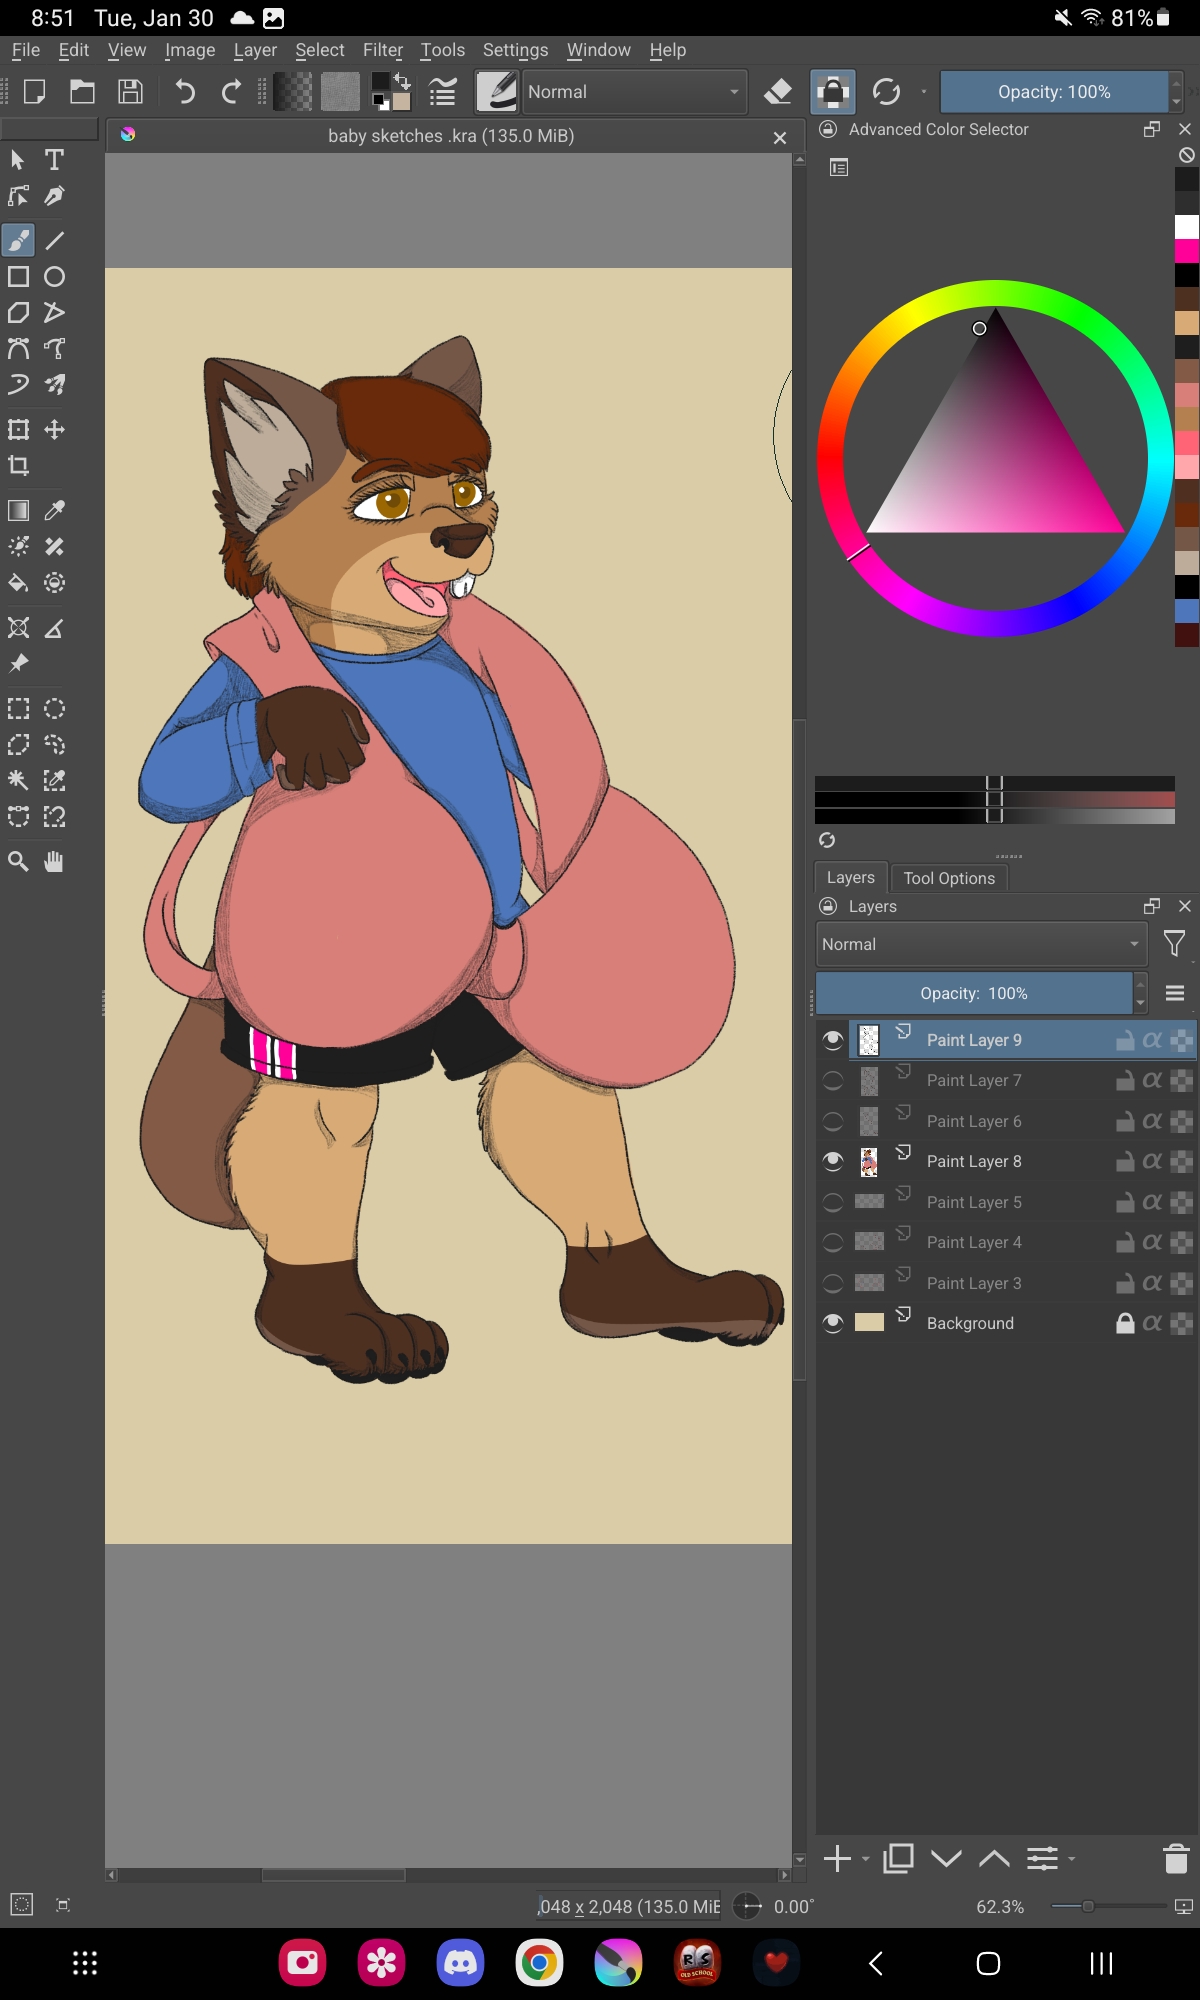The height and width of the screenshot is (2000, 1200).
Task: Open the brush blending mode dropdown
Action: pyautogui.click(x=634, y=92)
